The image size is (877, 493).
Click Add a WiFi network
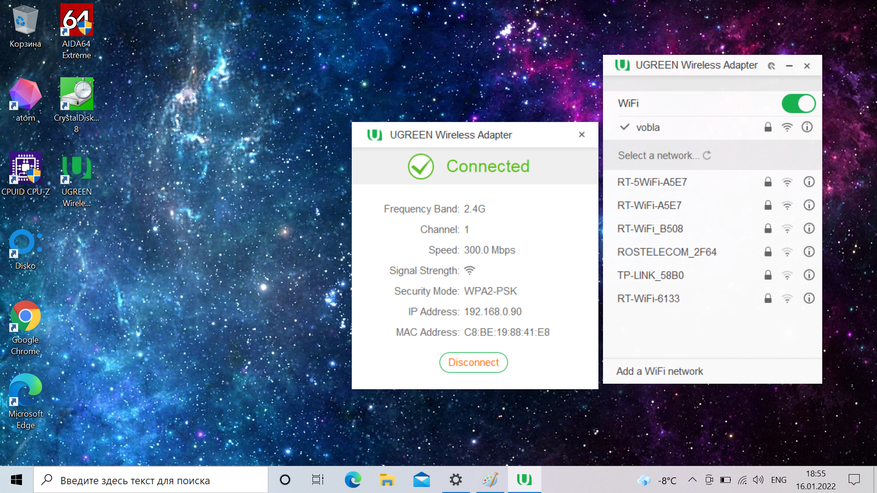(x=659, y=372)
